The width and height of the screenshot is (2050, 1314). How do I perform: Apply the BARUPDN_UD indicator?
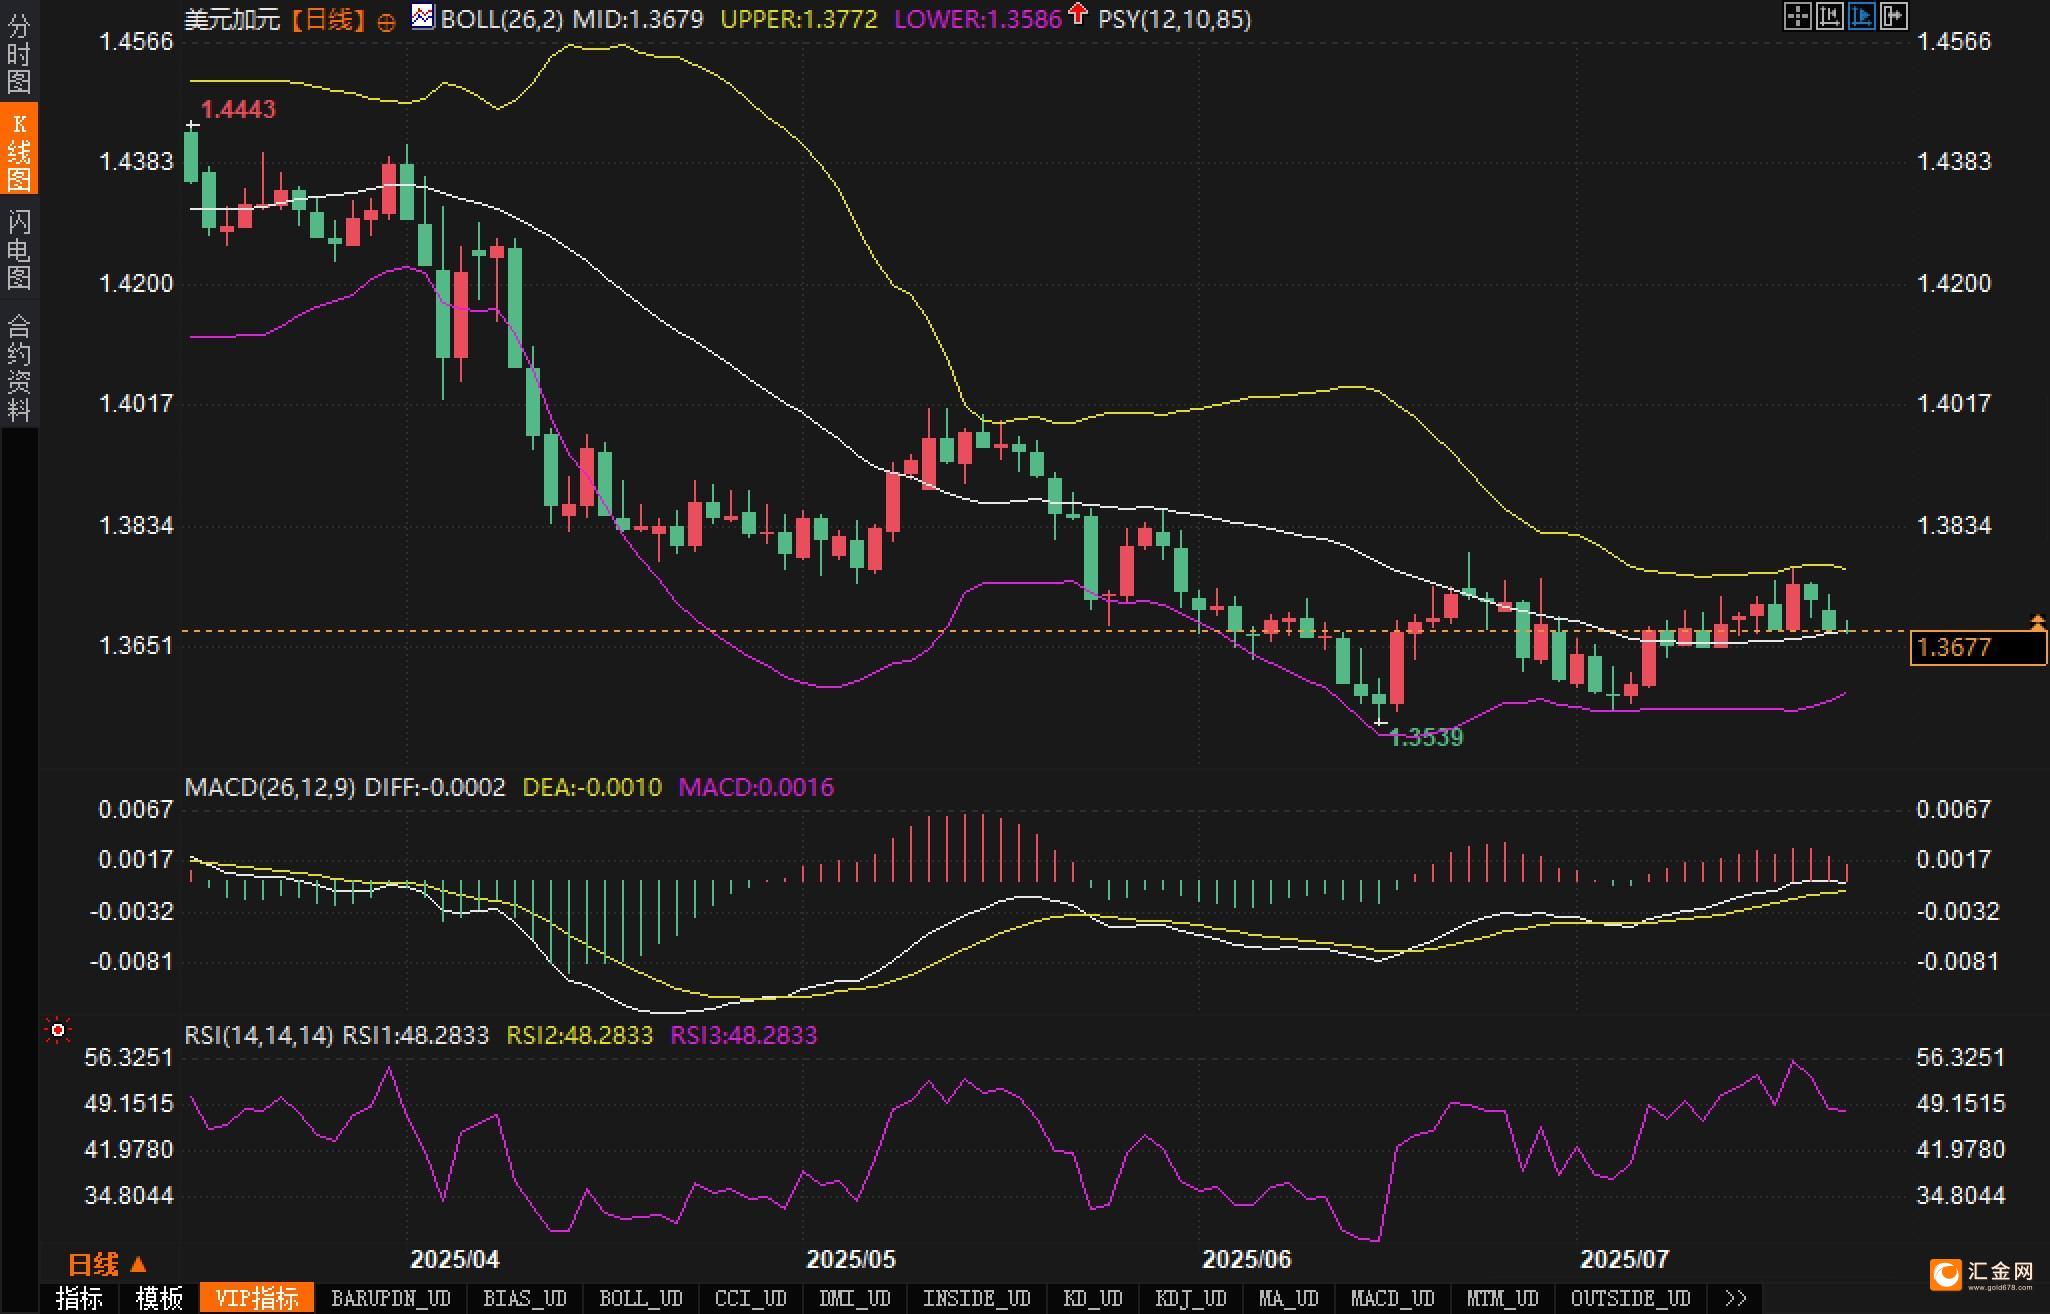(390, 1298)
